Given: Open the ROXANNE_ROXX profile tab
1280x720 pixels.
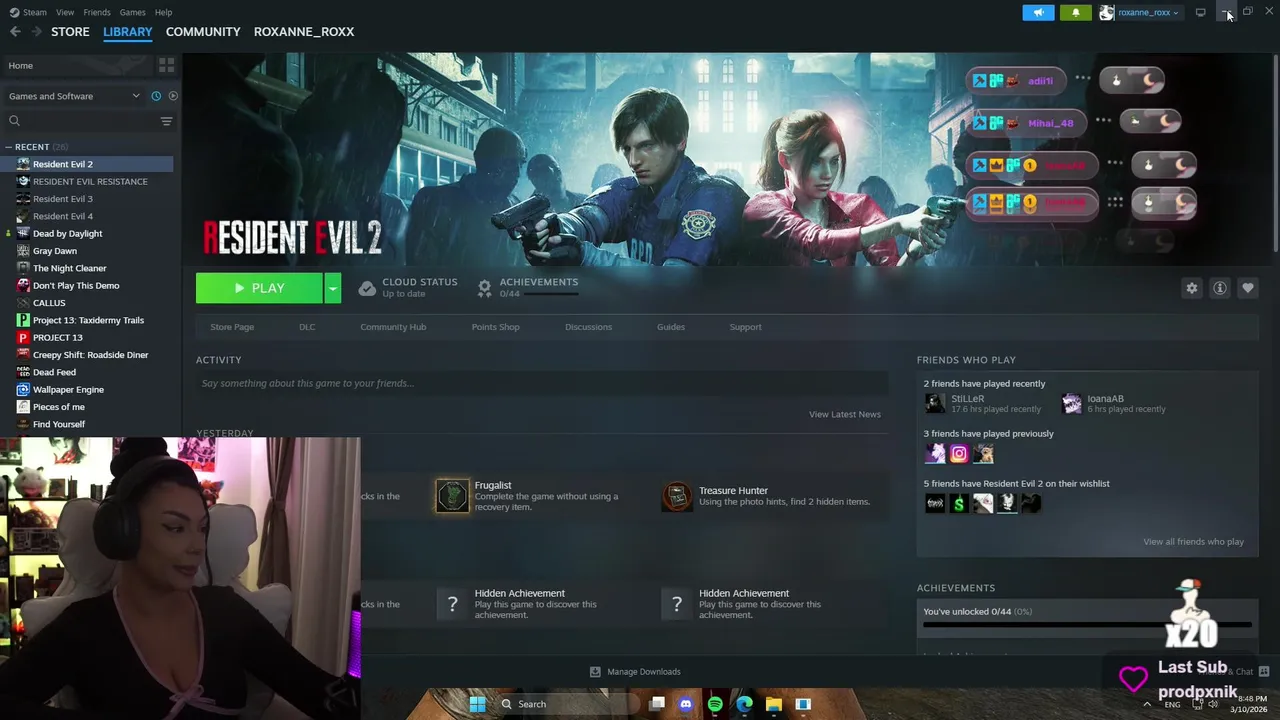Looking at the screenshot, I should point(304,32).
